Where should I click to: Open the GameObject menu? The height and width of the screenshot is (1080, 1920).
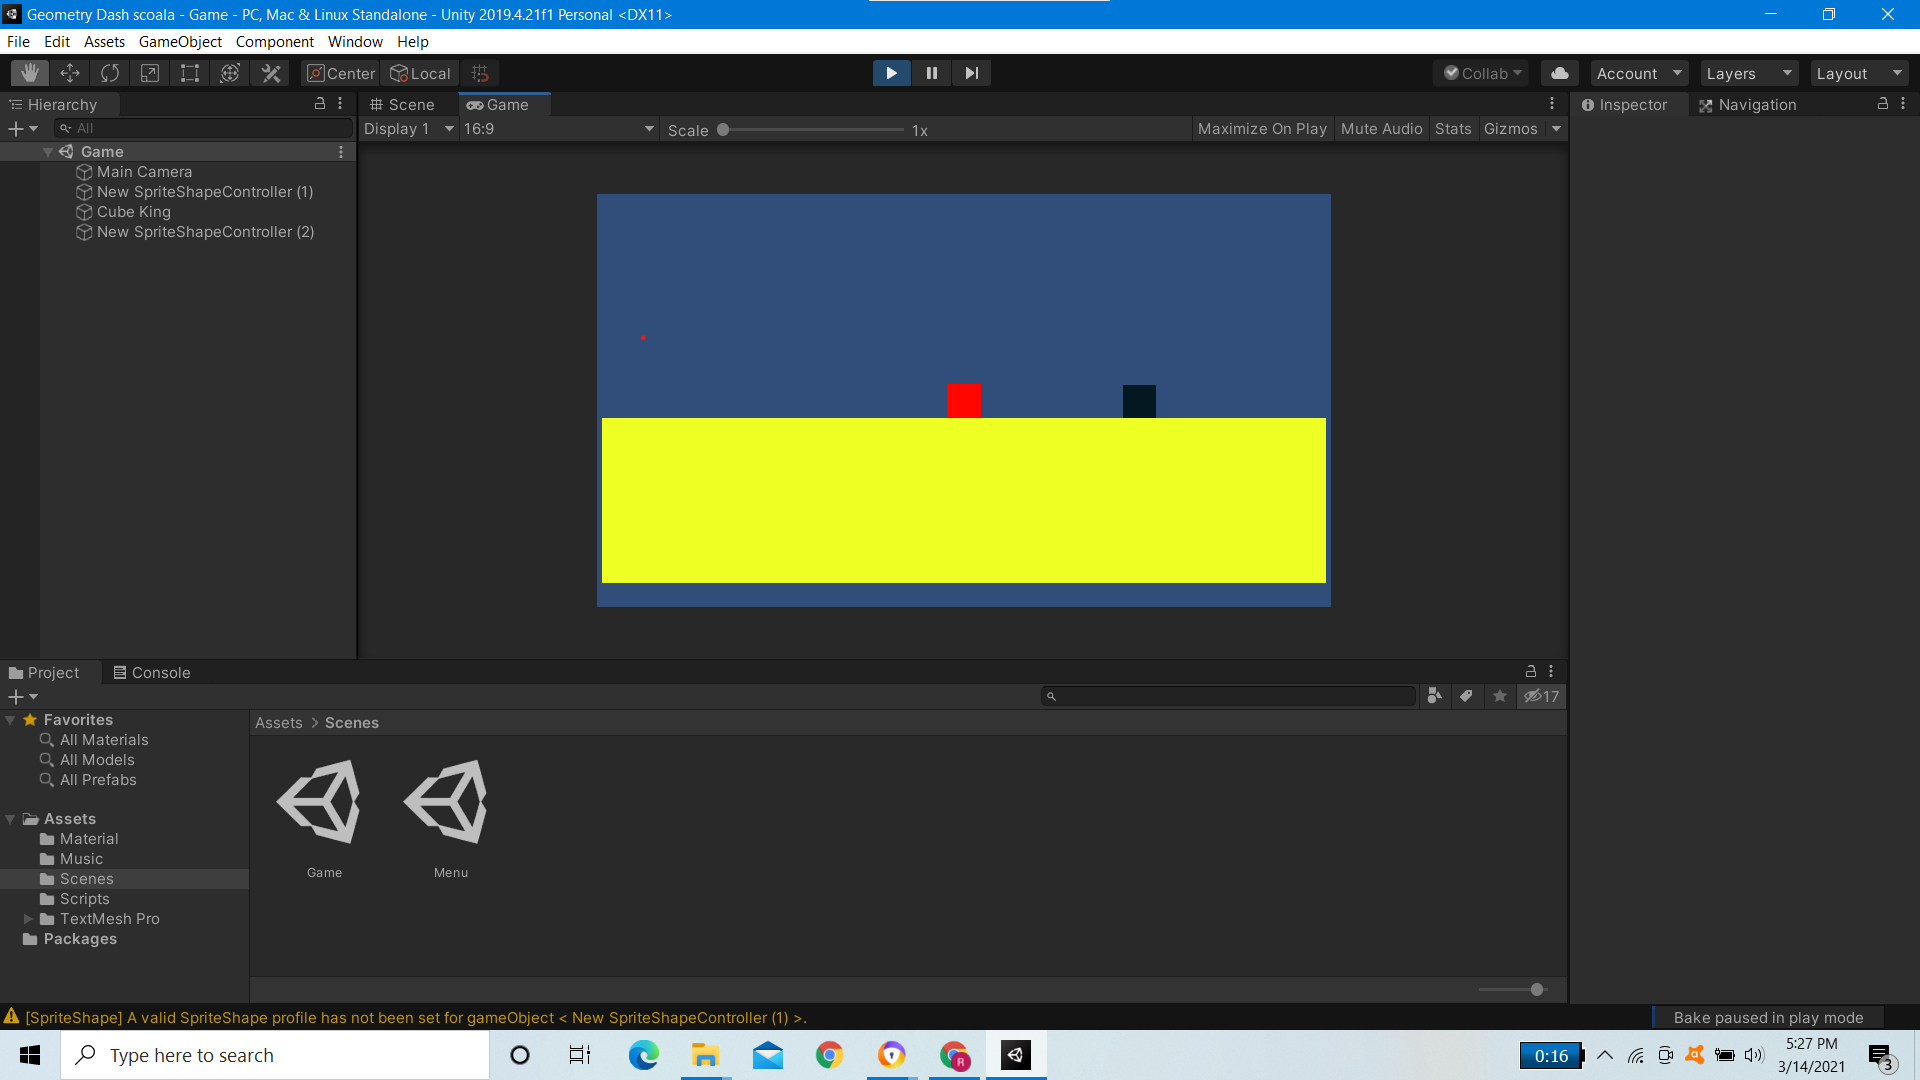[180, 41]
